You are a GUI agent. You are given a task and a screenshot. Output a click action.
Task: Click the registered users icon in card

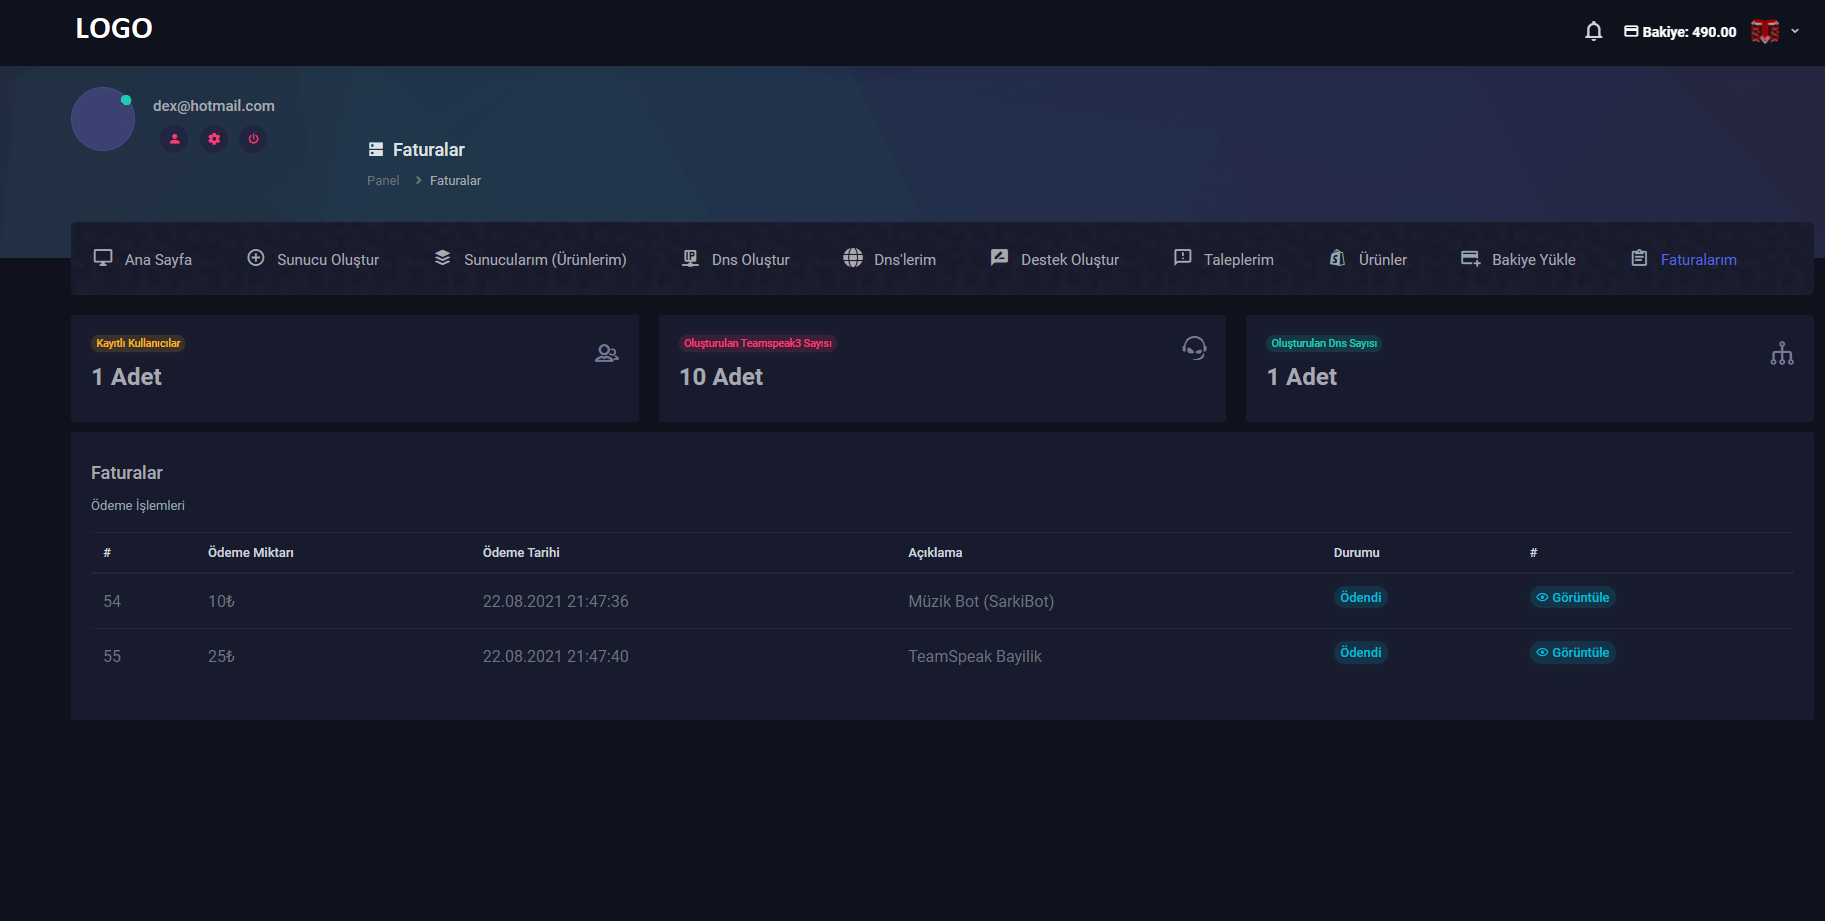606,353
